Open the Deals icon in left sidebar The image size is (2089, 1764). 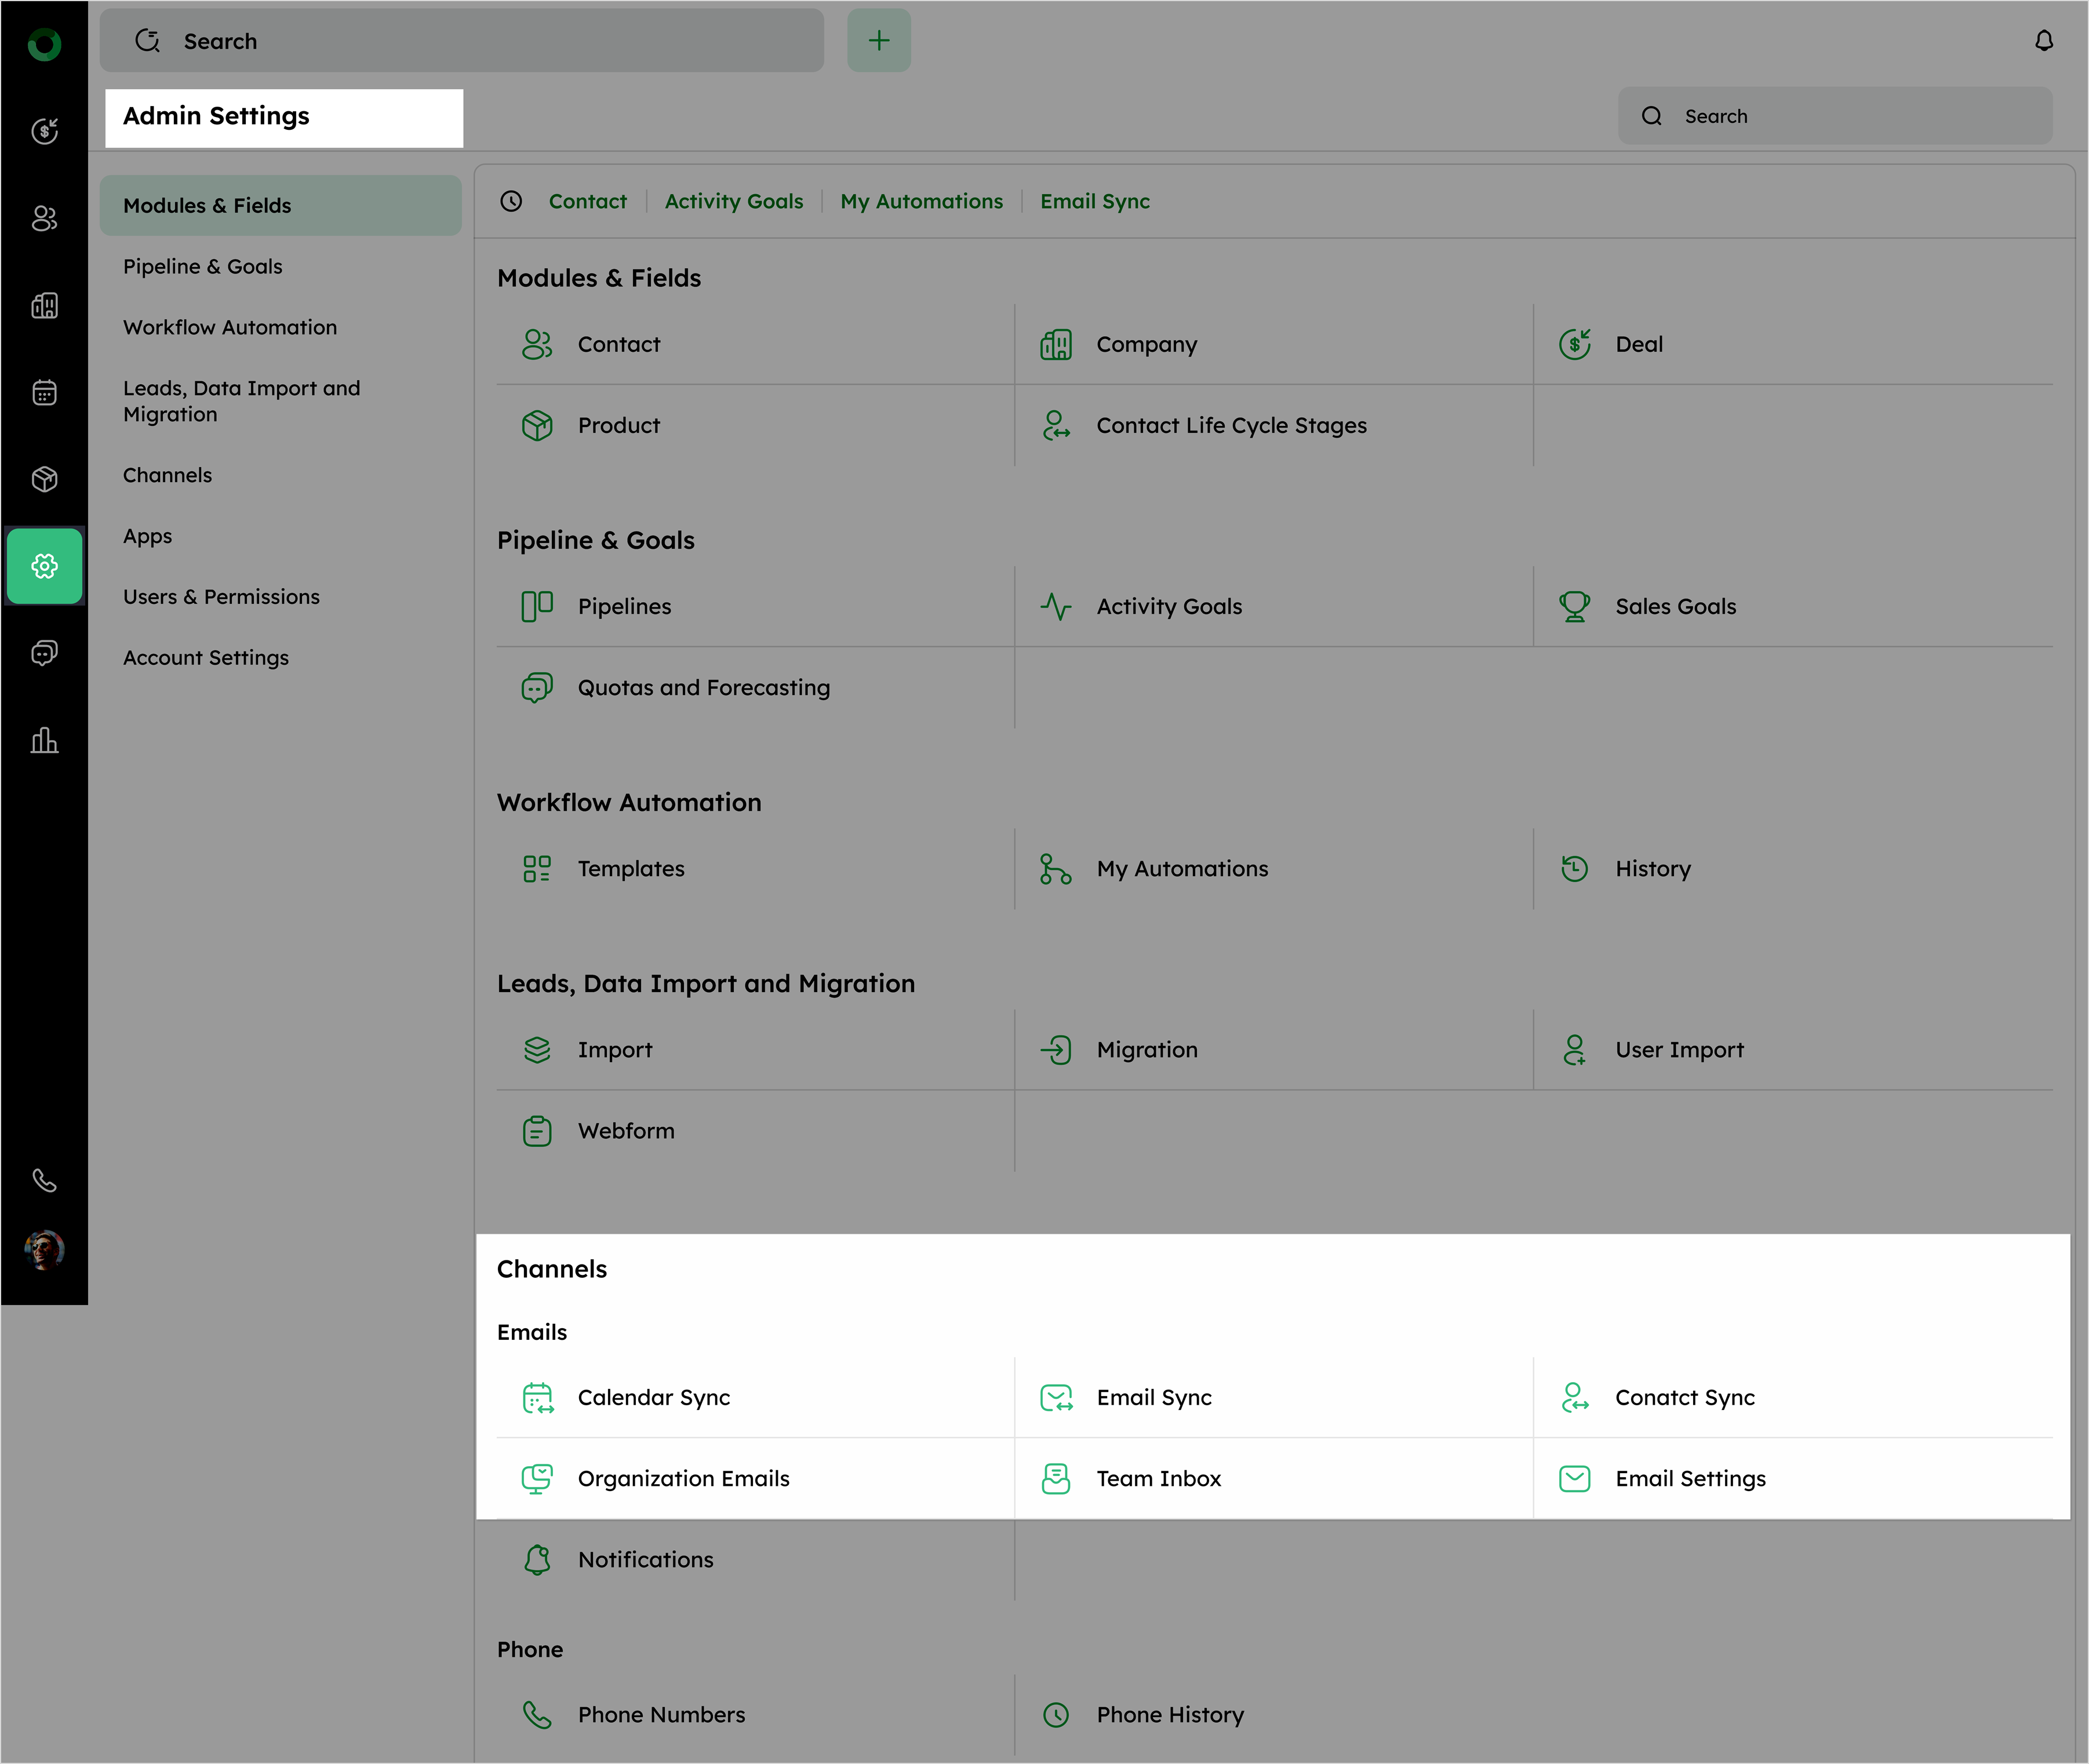point(44,131)
